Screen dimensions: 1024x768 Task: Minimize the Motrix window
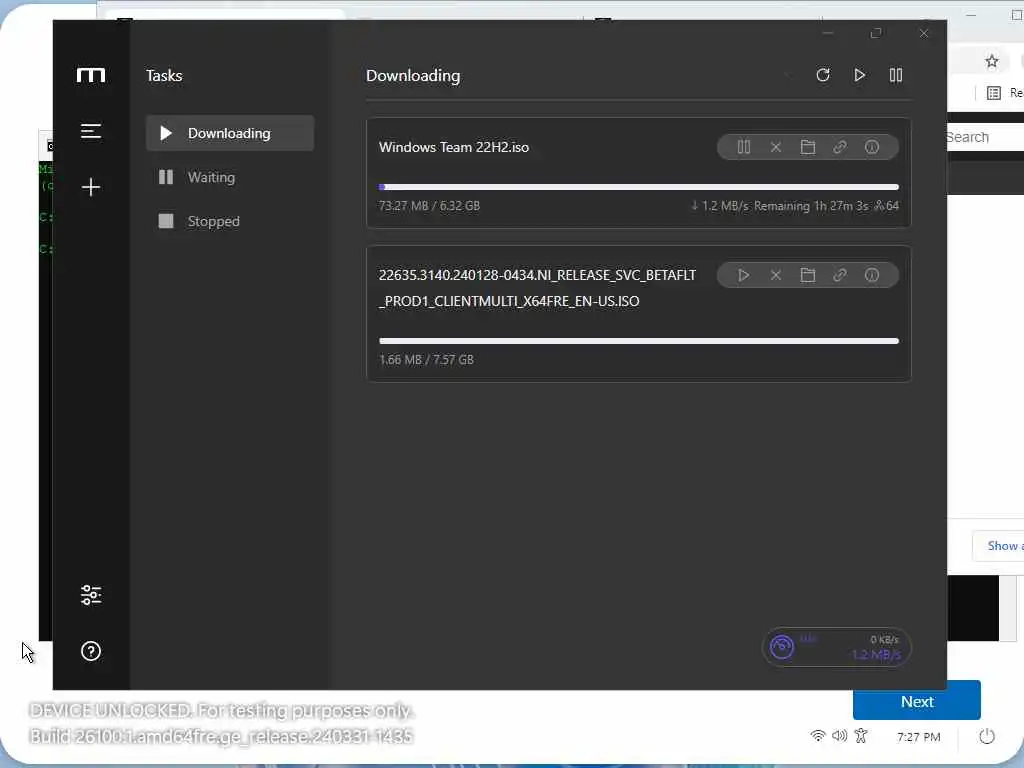(828, 33)
